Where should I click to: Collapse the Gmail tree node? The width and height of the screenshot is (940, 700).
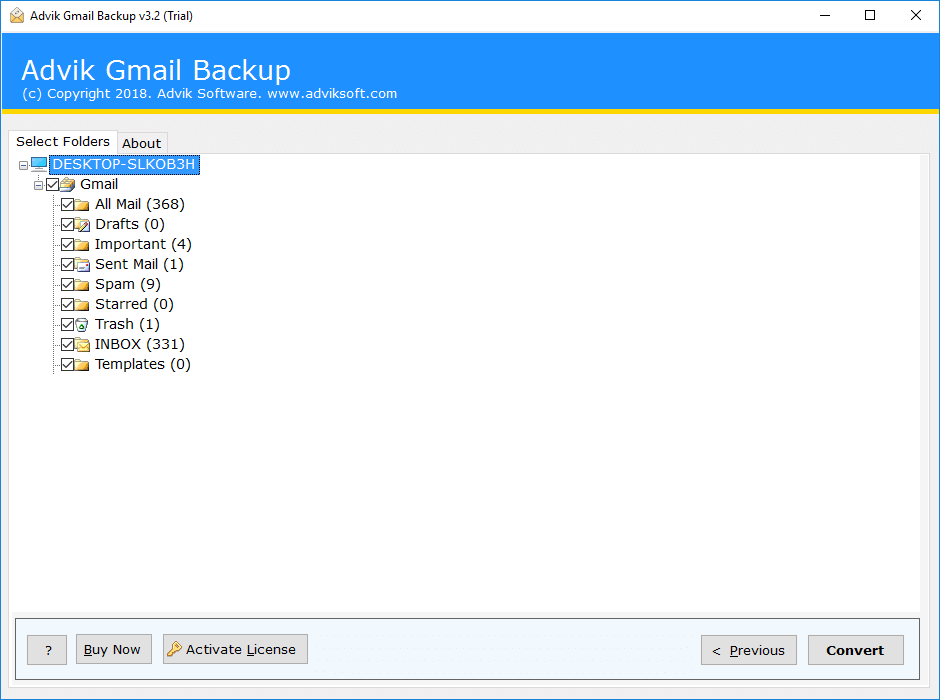point(38,184)
